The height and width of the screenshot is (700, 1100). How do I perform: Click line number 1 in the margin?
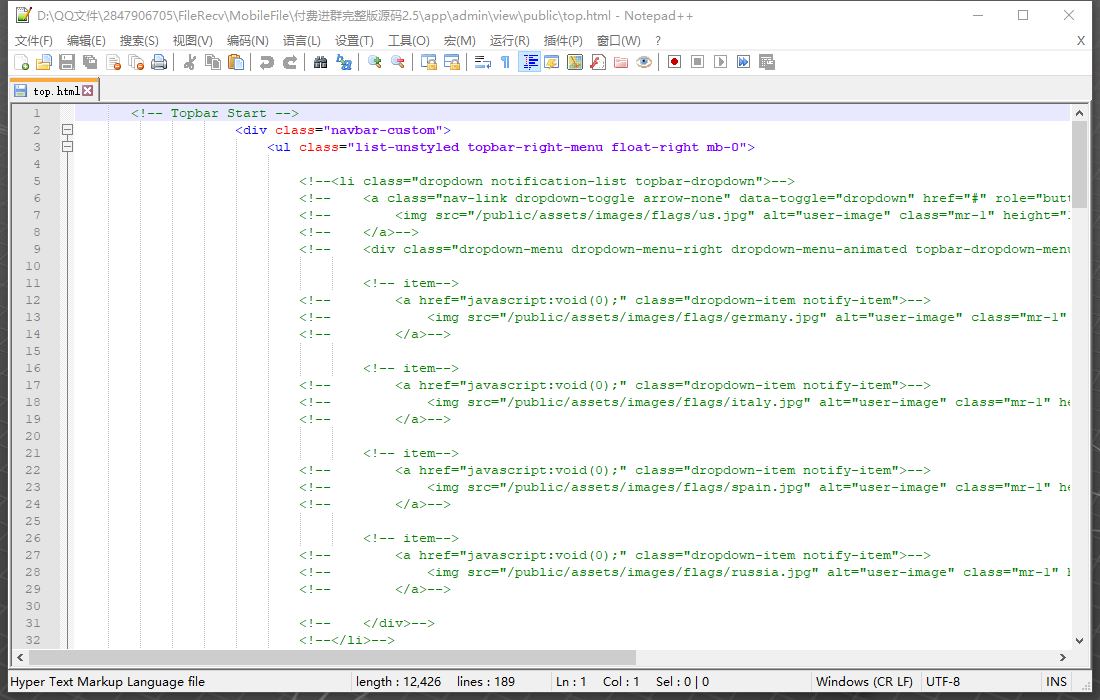tap(36, 113)
